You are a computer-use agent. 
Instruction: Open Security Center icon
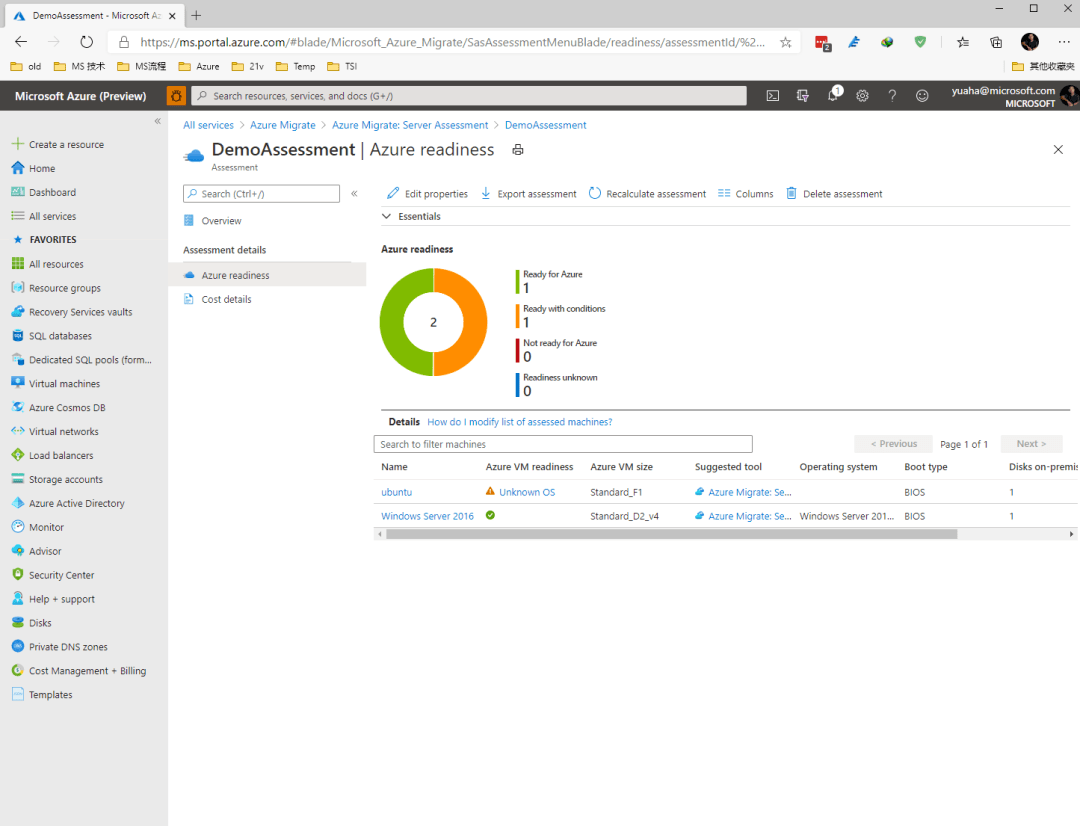[x=18, y=575]
